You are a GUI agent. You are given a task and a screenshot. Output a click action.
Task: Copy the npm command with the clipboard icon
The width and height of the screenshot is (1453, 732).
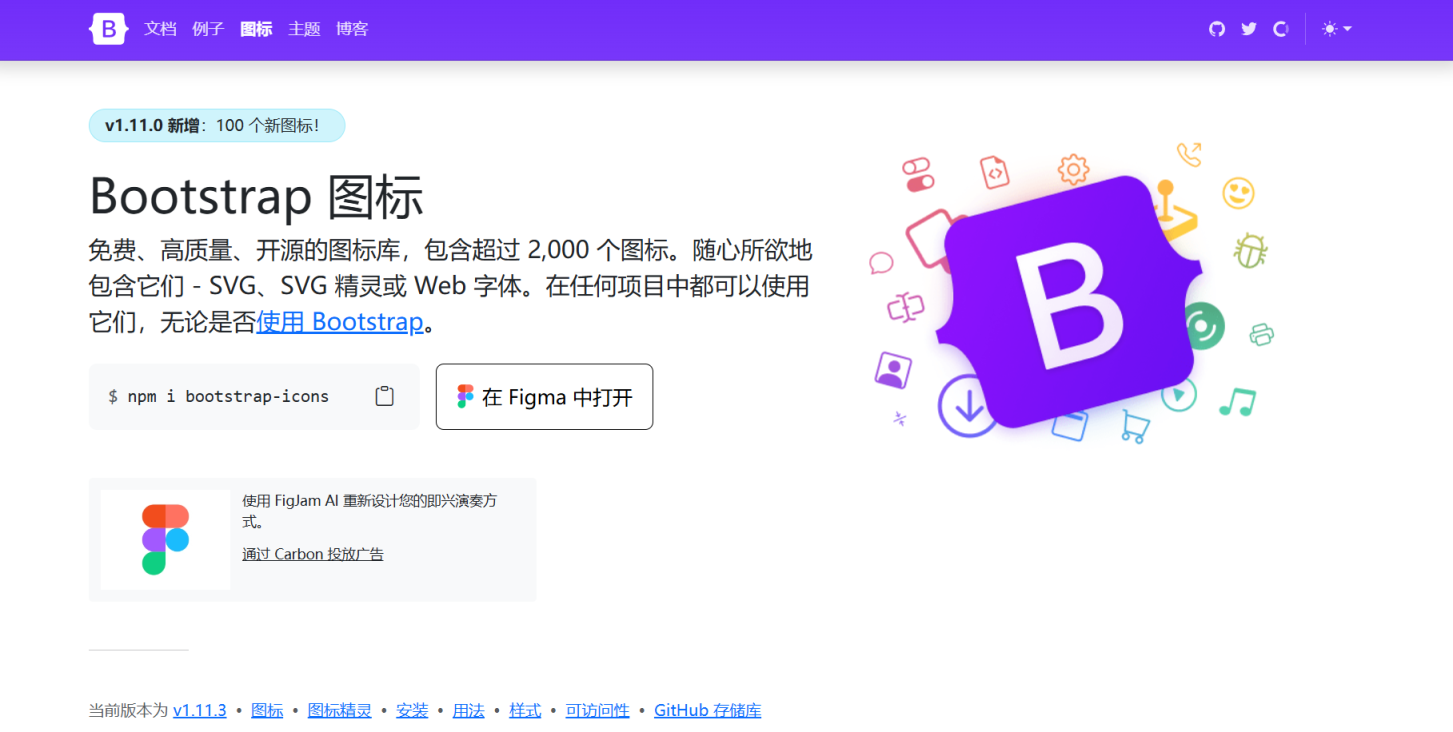pyautogui.click(x=384, y=396)
